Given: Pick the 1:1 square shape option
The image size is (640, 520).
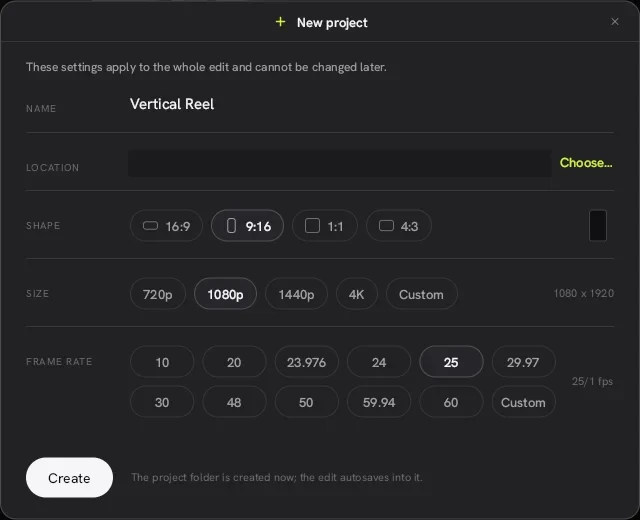Looking at the screenshot, I should (325, 226).
